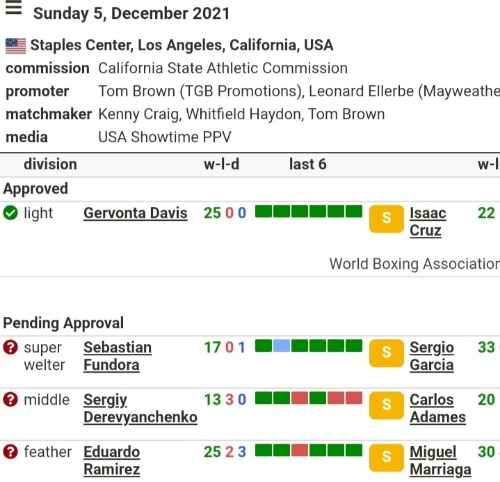Click the pending icon on the feather bout
500x482 pixels.
(x=11, y=452)
